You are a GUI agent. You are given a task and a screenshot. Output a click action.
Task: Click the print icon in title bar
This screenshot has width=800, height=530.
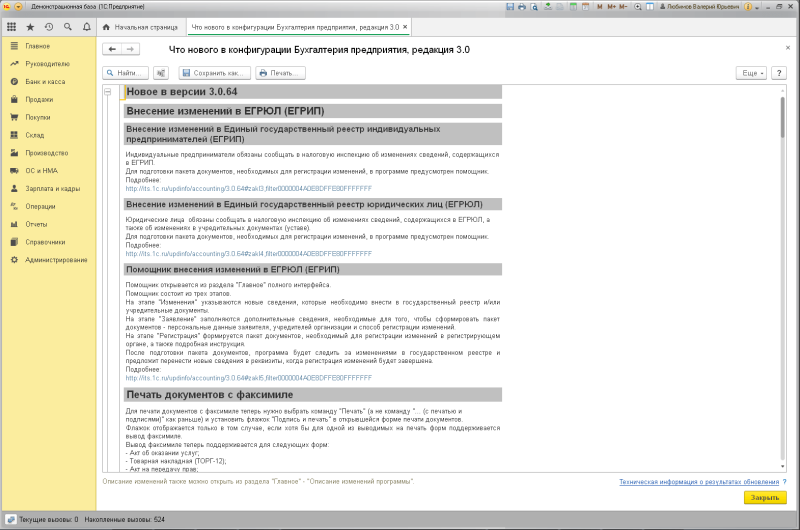521,7
